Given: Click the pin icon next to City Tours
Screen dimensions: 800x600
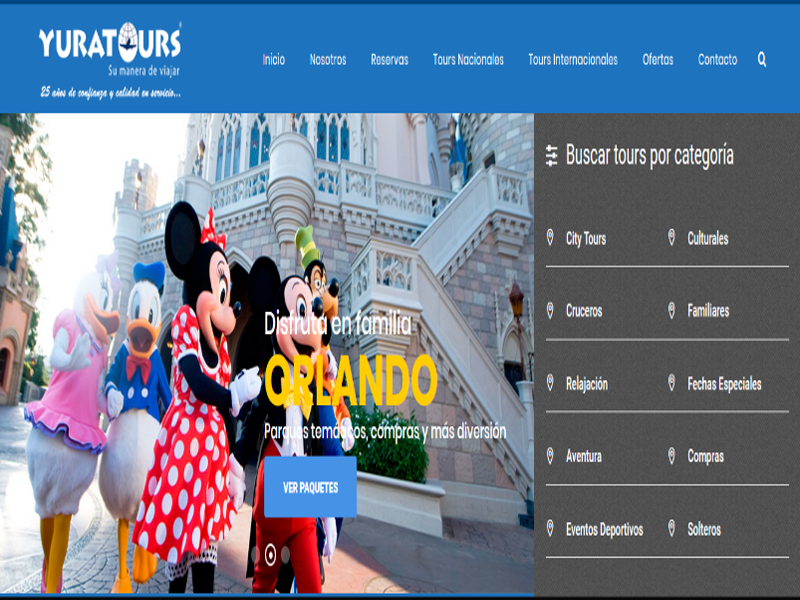Looking at the screenshot, I should (550, 238).
